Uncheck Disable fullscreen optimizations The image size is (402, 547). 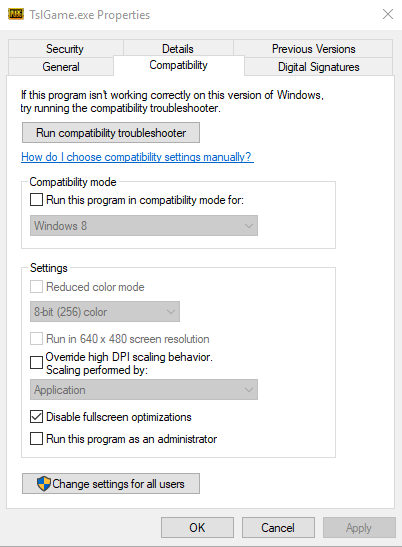pos(36,417)
